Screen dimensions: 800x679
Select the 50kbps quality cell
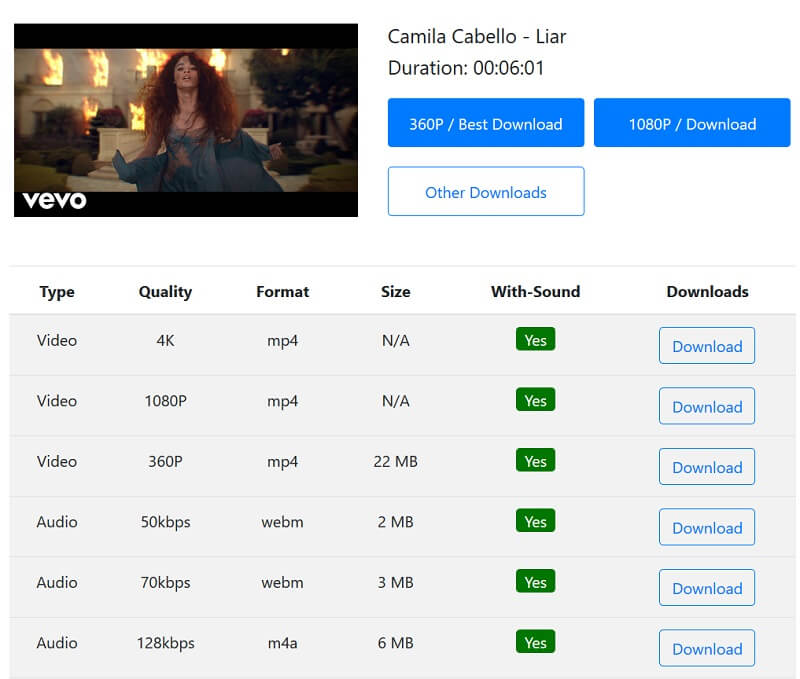click(165, 522)
